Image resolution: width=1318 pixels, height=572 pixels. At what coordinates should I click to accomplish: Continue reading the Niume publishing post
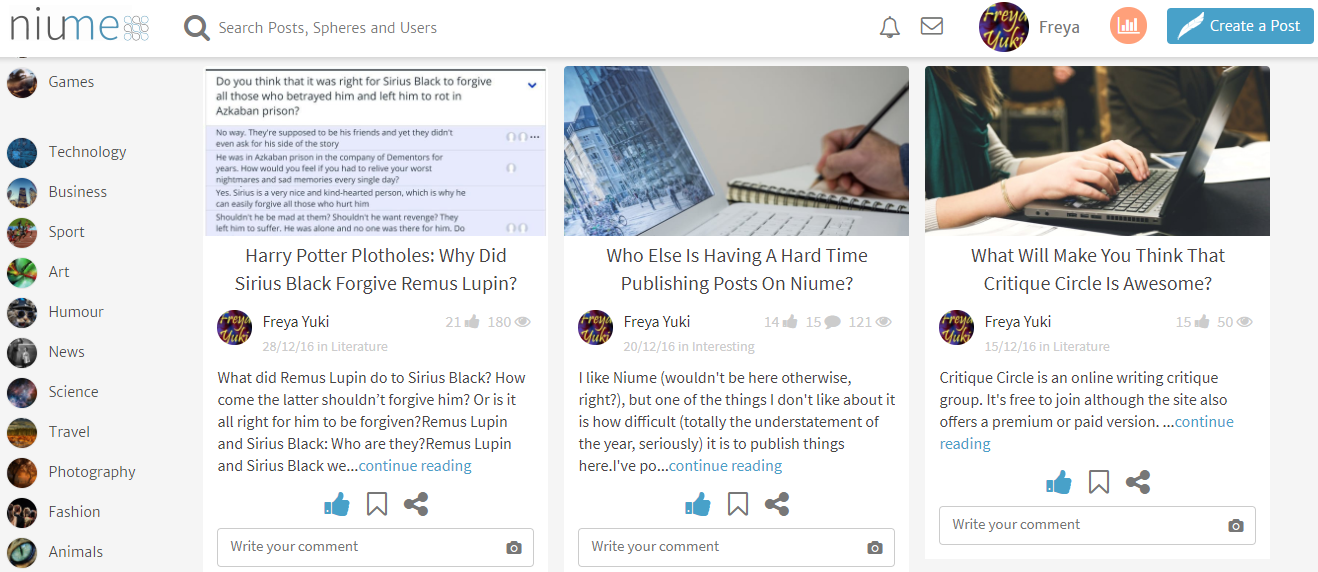tap(726, 466)
